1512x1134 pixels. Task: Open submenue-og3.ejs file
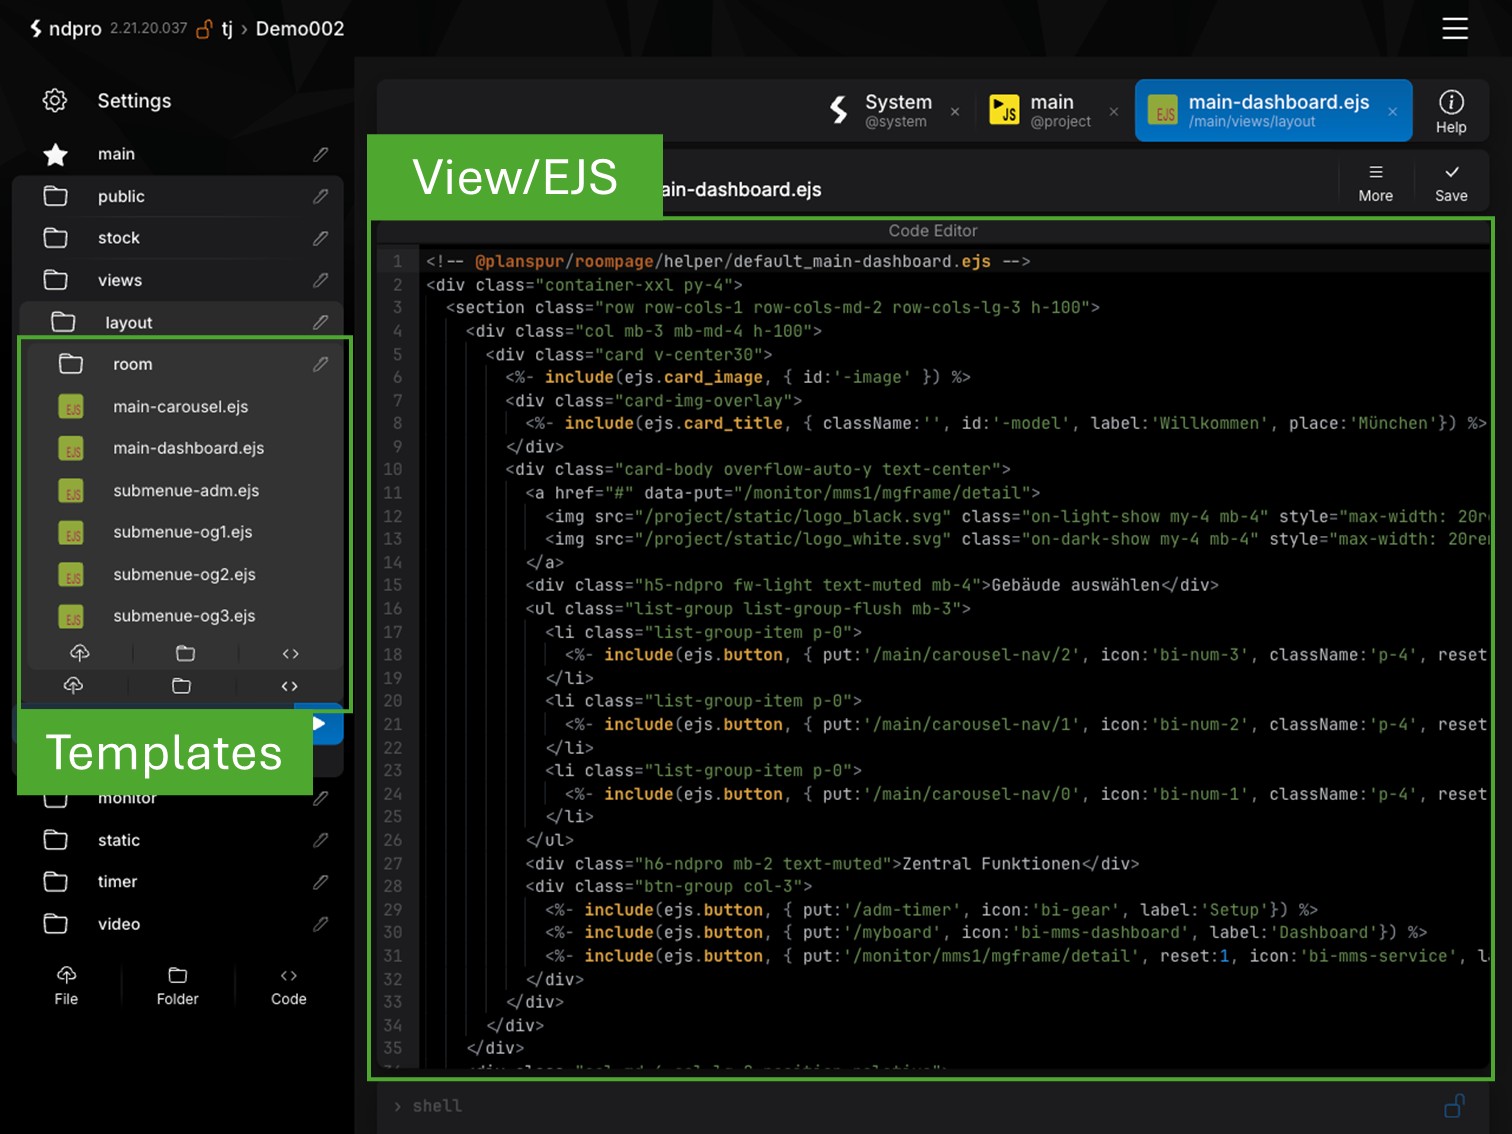point(184,616)
